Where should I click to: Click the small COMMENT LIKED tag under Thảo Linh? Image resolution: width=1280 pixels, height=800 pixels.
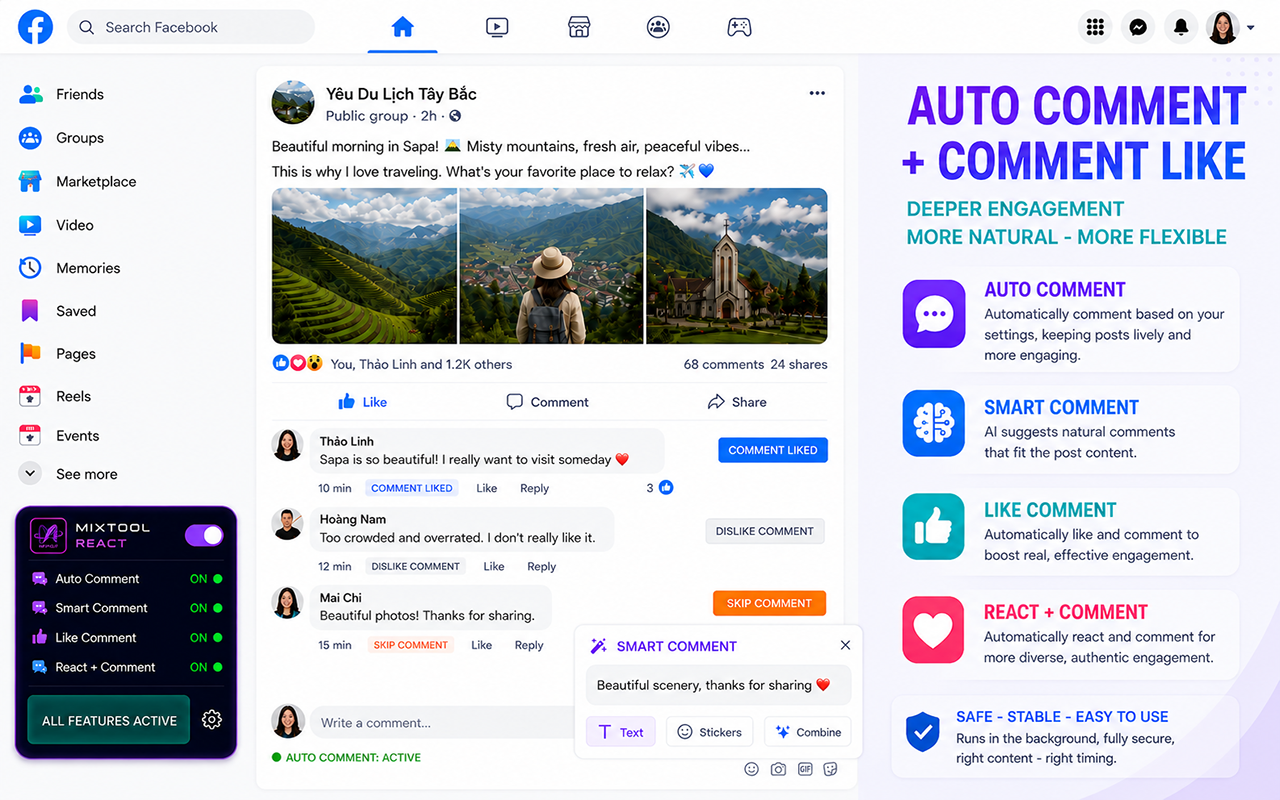pyautogui.click(x=412, y=488)
